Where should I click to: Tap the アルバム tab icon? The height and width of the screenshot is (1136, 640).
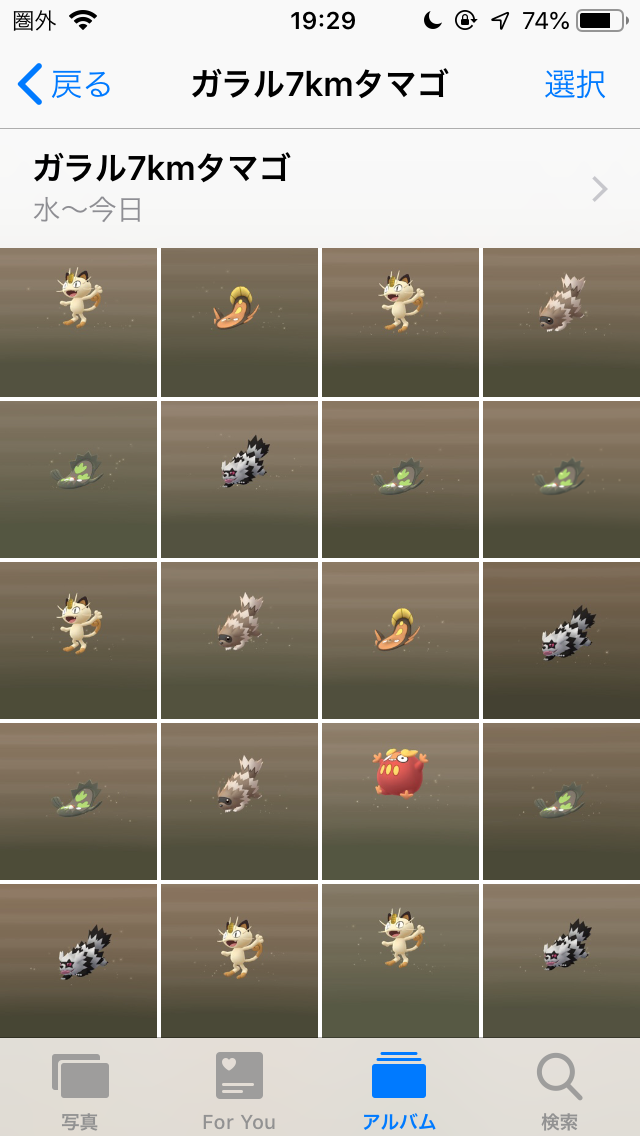coord(399,1076)
